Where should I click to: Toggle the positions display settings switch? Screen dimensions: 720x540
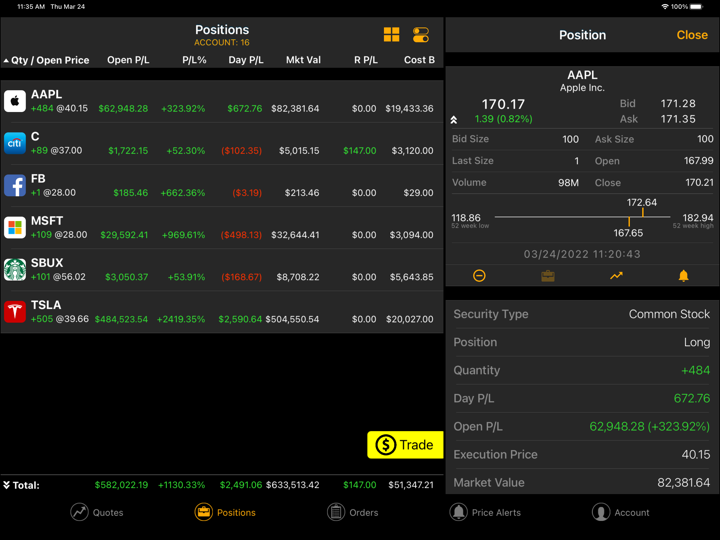[421, 35]
